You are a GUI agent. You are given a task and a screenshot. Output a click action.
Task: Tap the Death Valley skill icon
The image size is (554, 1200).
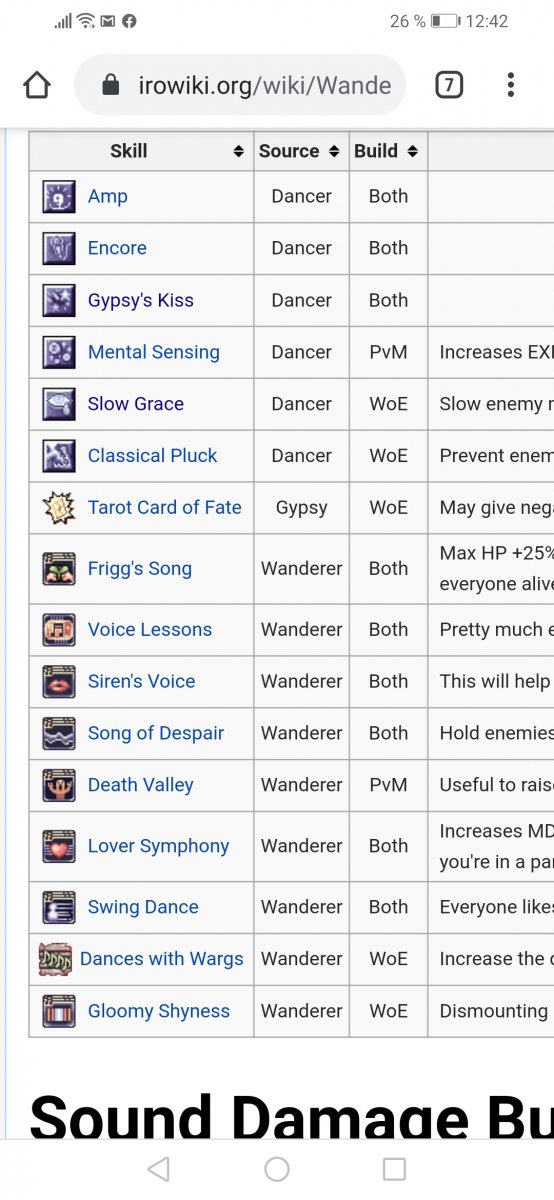coord(58,785)
